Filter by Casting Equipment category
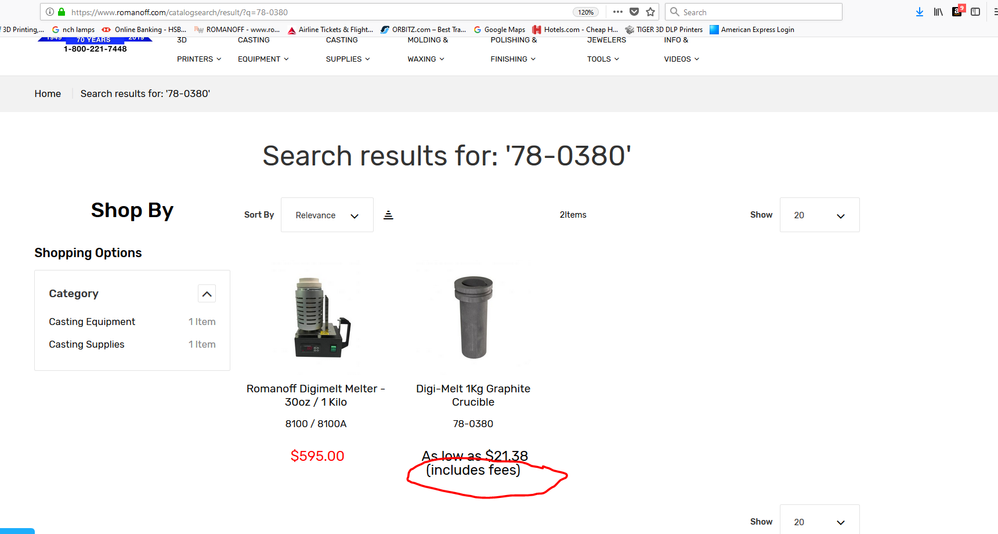This screenshot has height=534, width=998. 92,322
